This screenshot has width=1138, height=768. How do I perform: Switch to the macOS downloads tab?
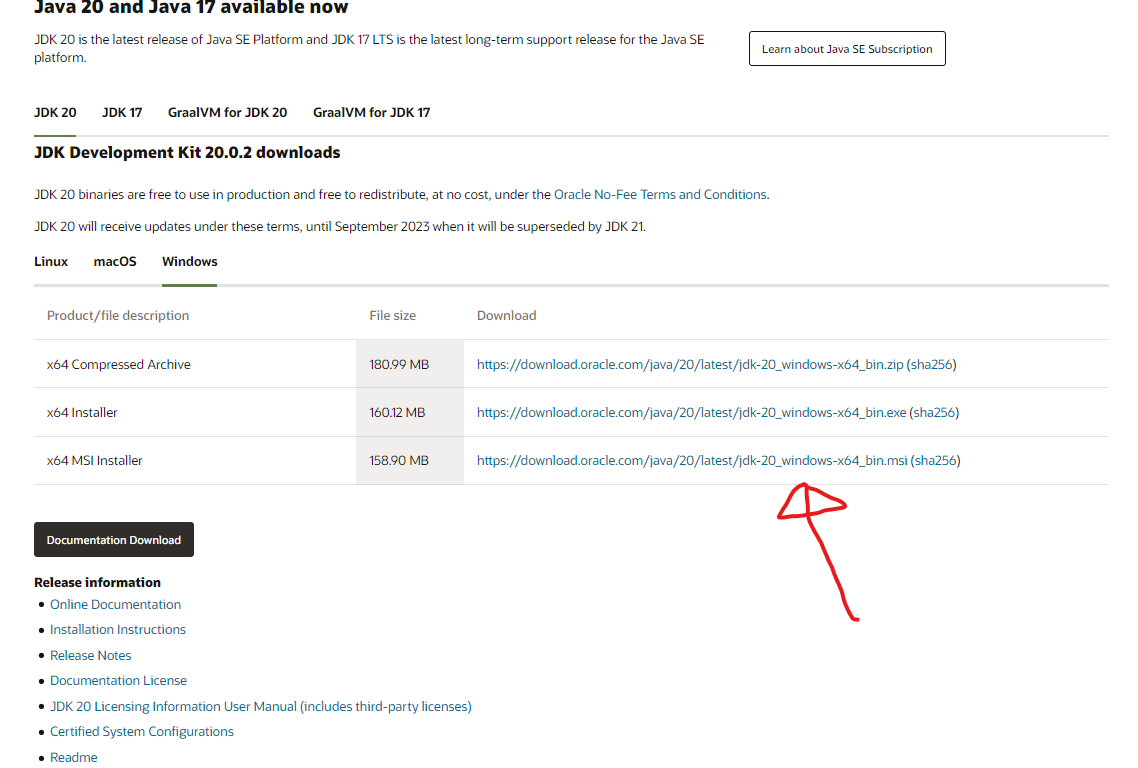tap(115, 261)
